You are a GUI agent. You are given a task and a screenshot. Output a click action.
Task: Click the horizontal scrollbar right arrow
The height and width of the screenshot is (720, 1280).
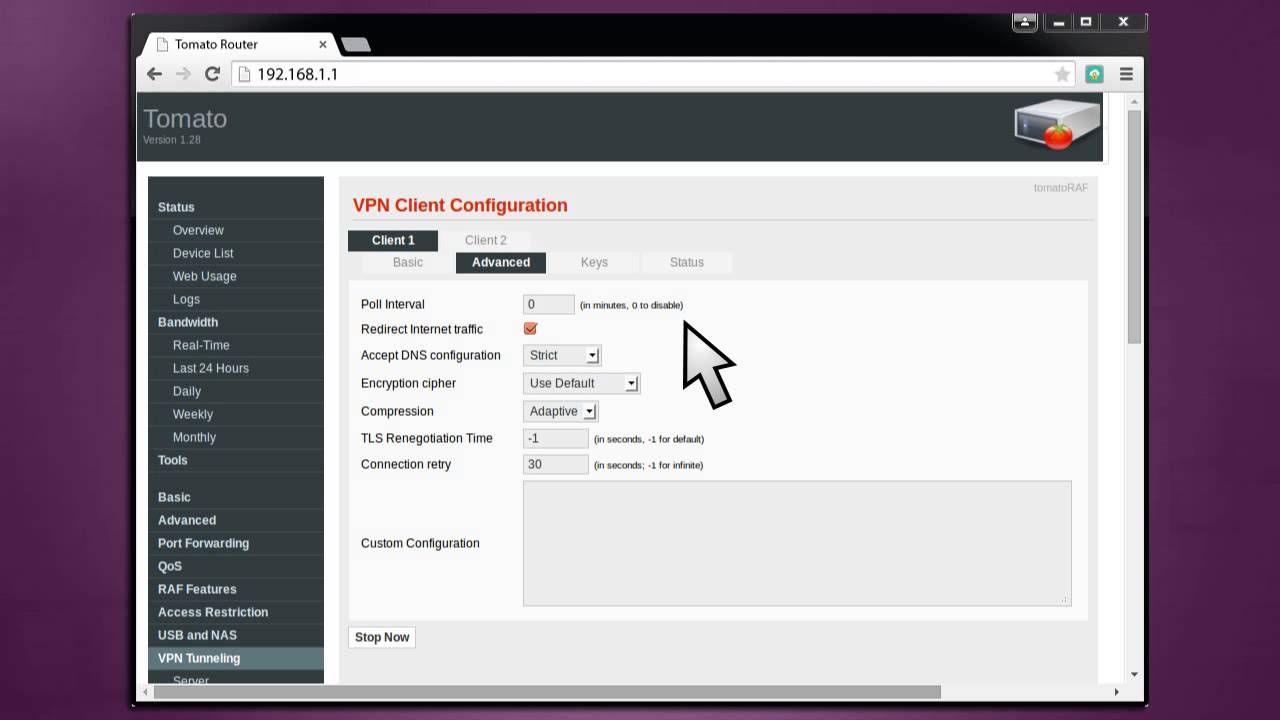(x=1117, y=692)
